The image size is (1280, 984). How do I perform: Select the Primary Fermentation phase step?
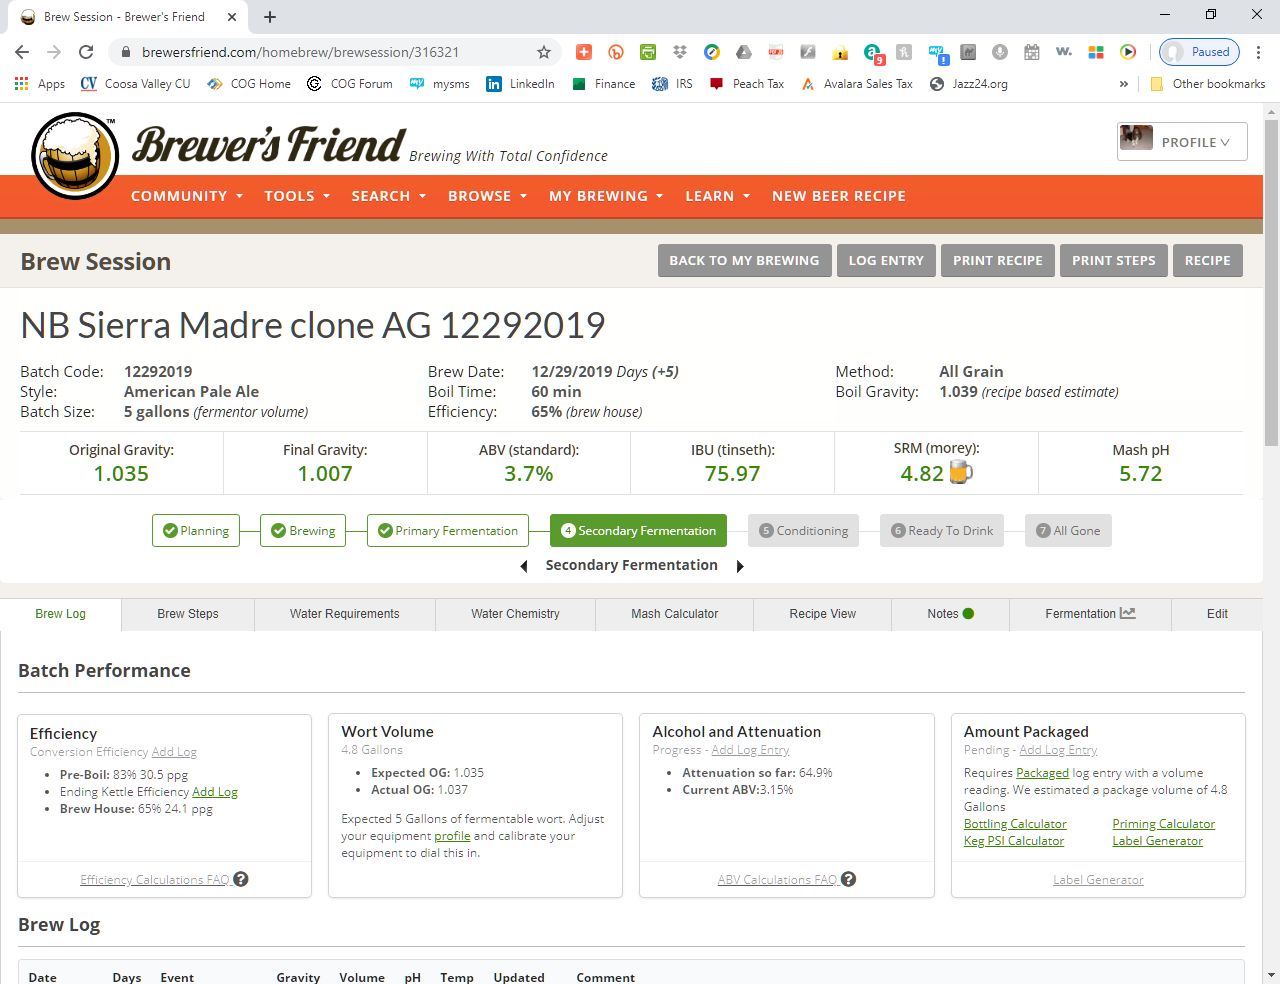click(x=448, y=531)
